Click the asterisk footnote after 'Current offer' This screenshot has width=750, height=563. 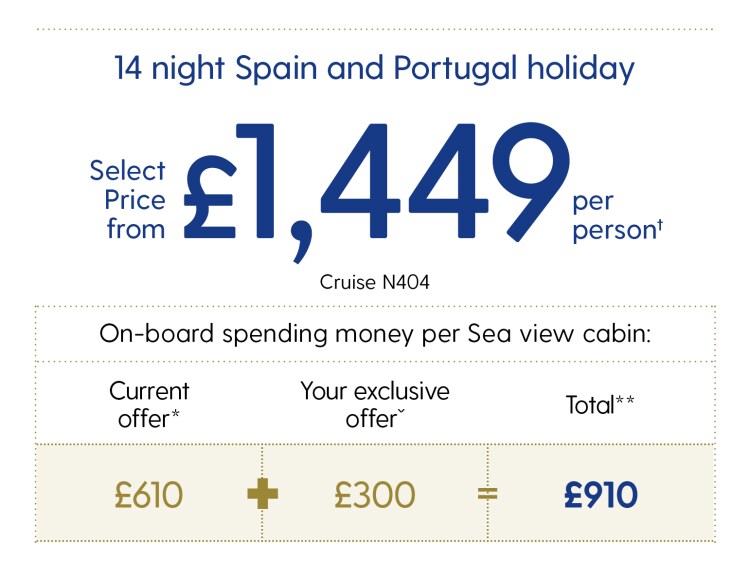click(175, 413)
